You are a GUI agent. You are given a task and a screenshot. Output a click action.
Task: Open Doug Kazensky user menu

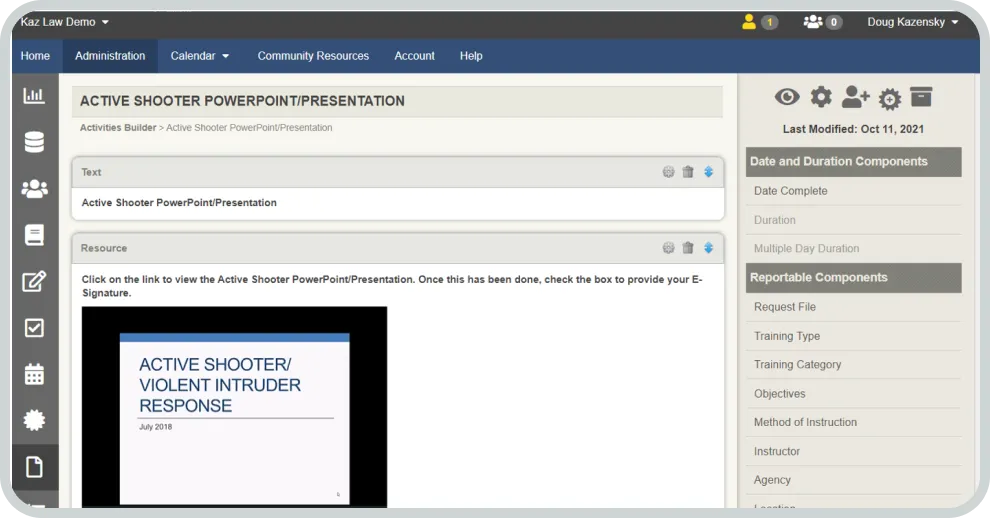click(x=912, y=22)
